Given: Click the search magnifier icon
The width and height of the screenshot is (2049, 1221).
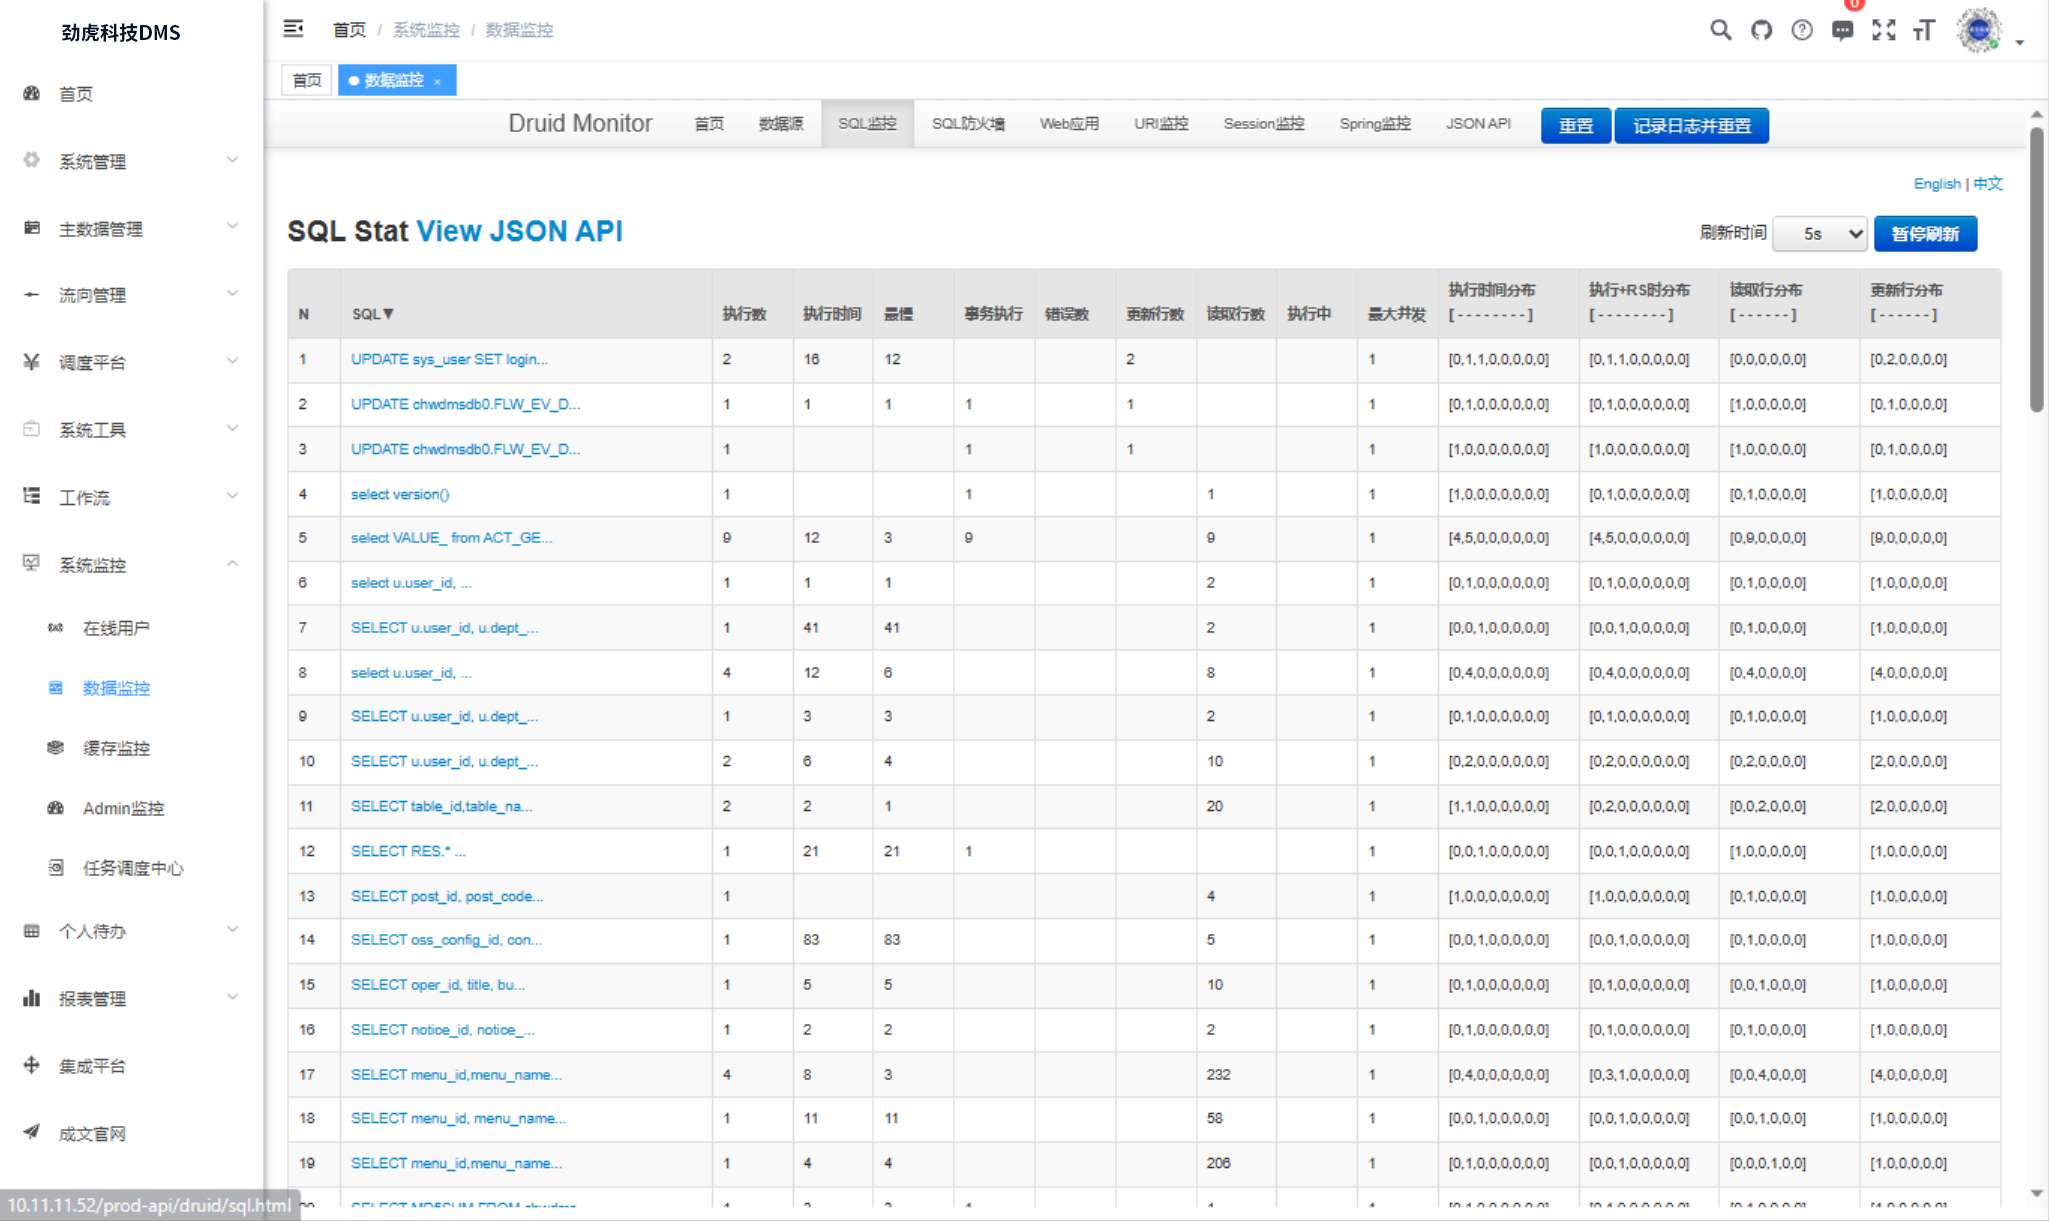Looking at the screenshot, I should 1720,30.
